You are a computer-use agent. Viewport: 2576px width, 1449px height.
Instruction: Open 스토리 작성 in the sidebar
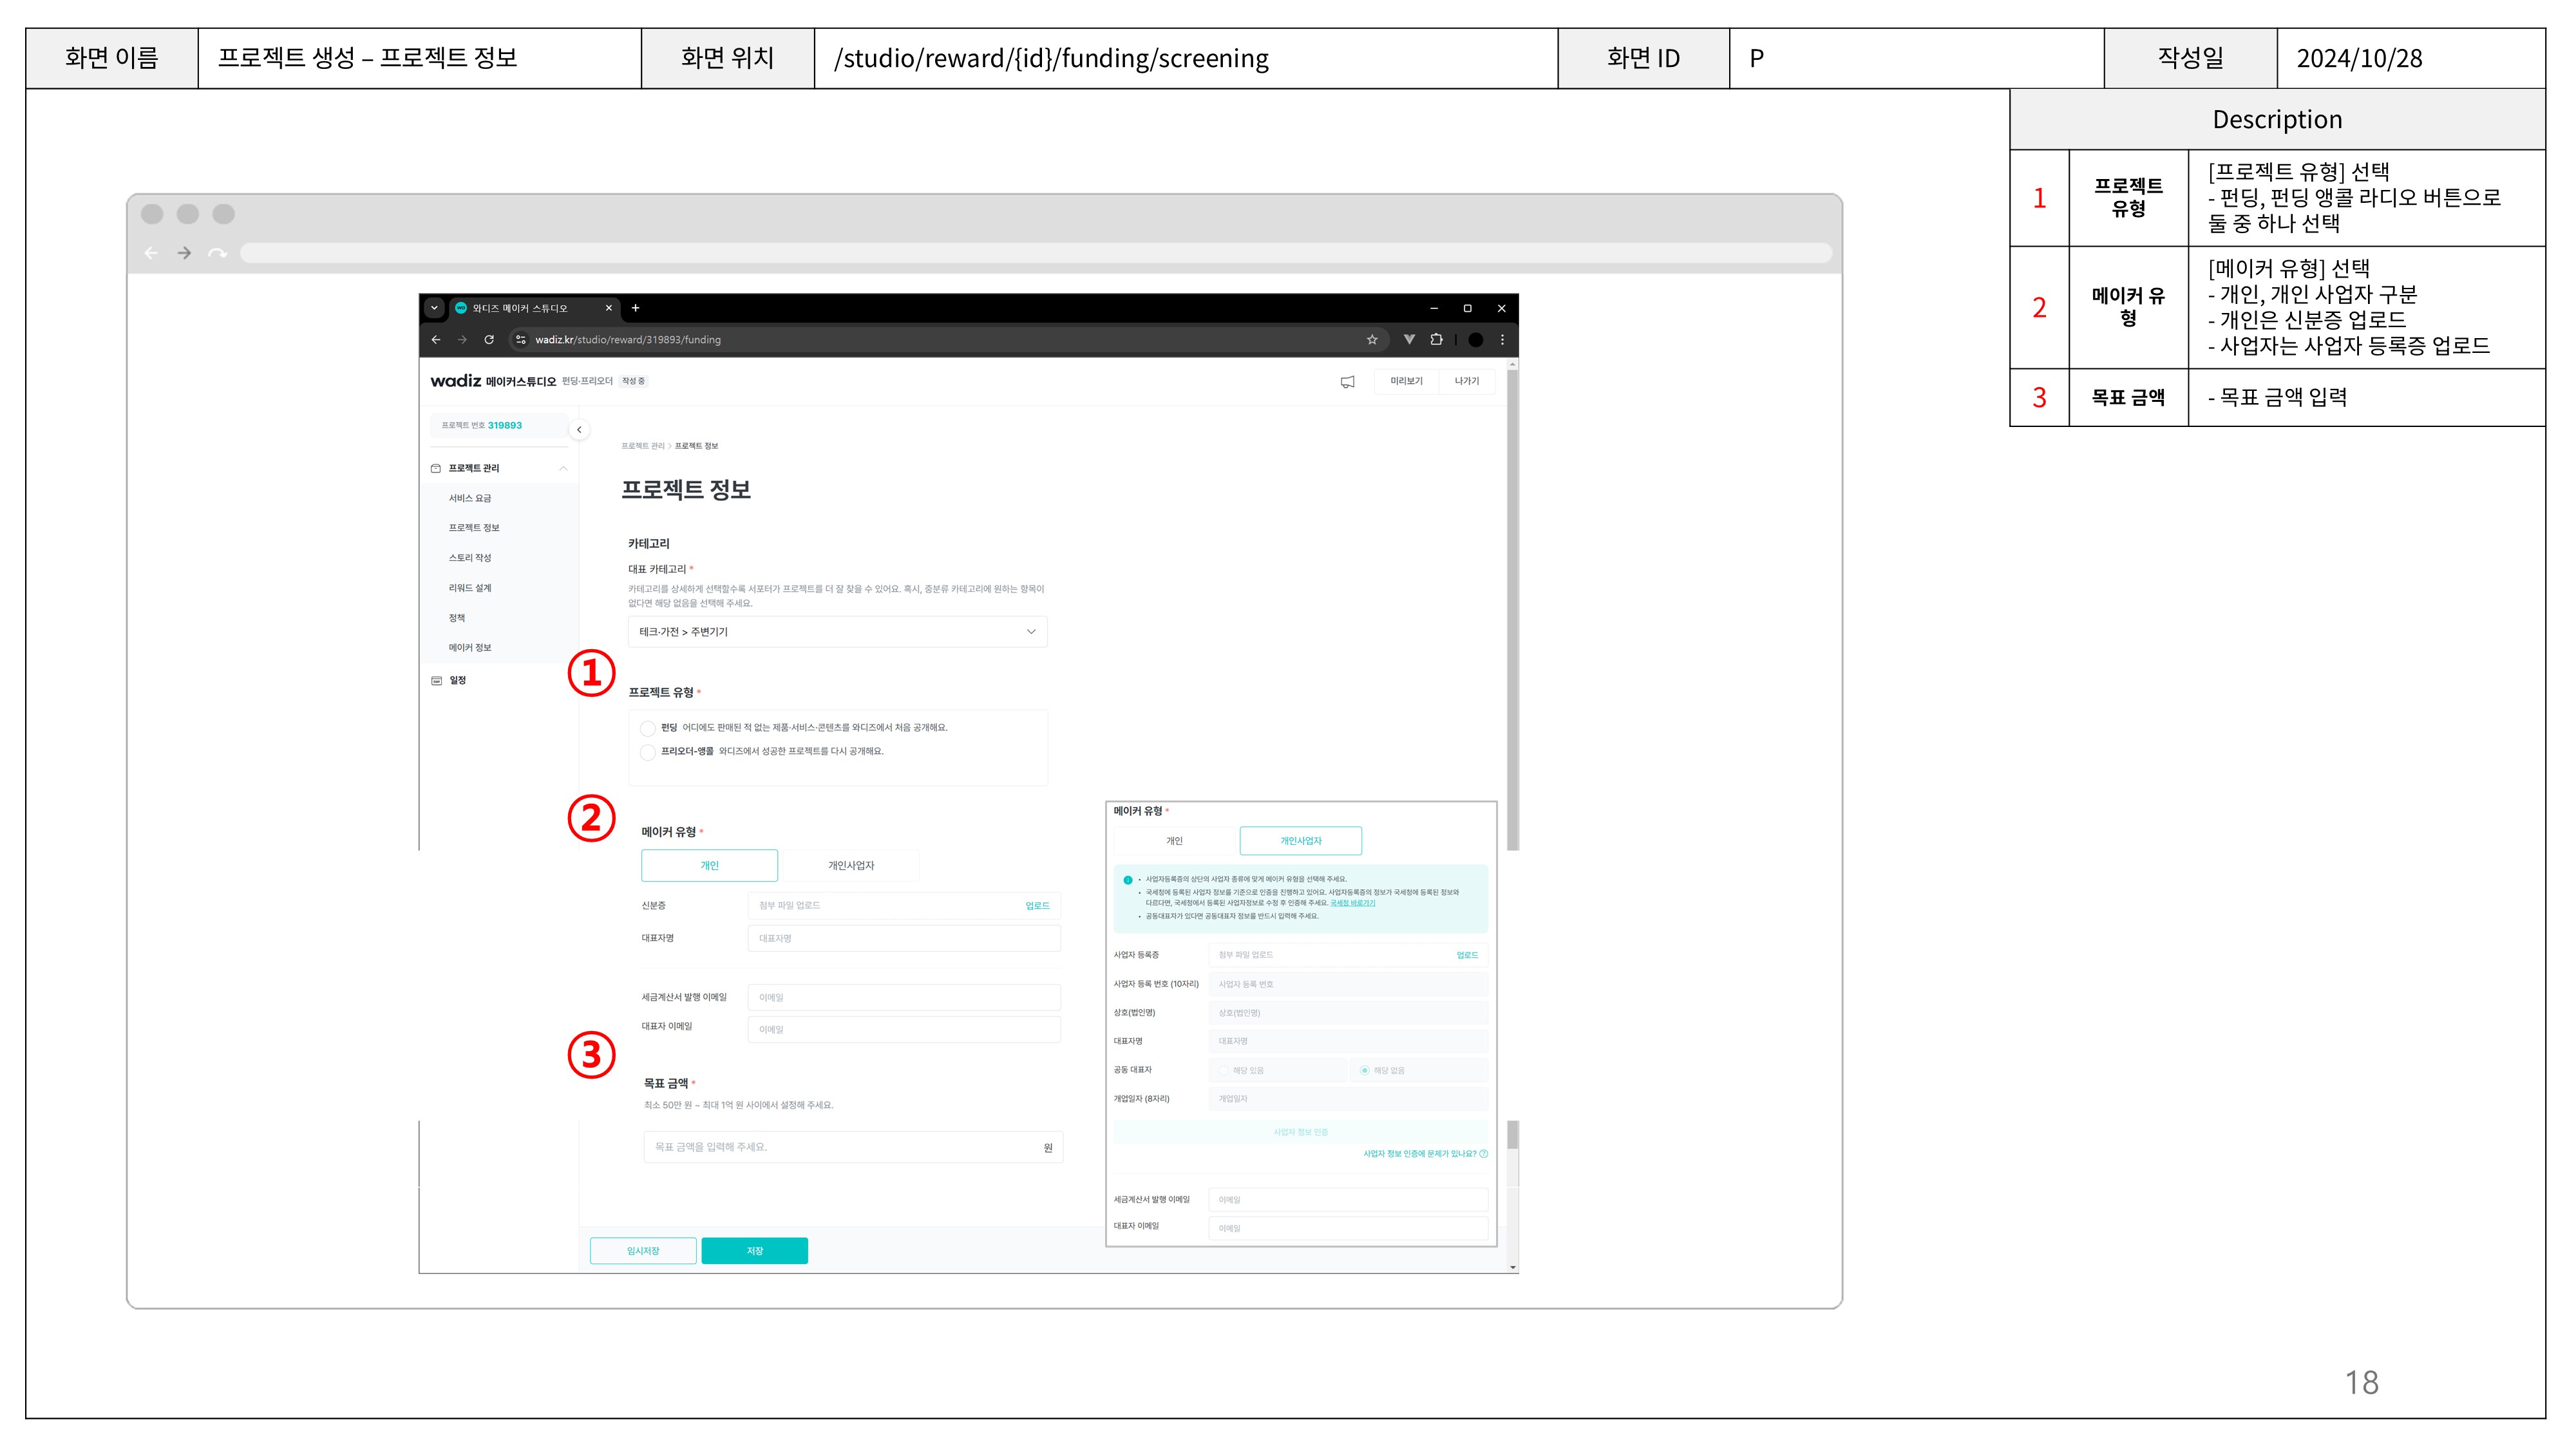point(470,558)
